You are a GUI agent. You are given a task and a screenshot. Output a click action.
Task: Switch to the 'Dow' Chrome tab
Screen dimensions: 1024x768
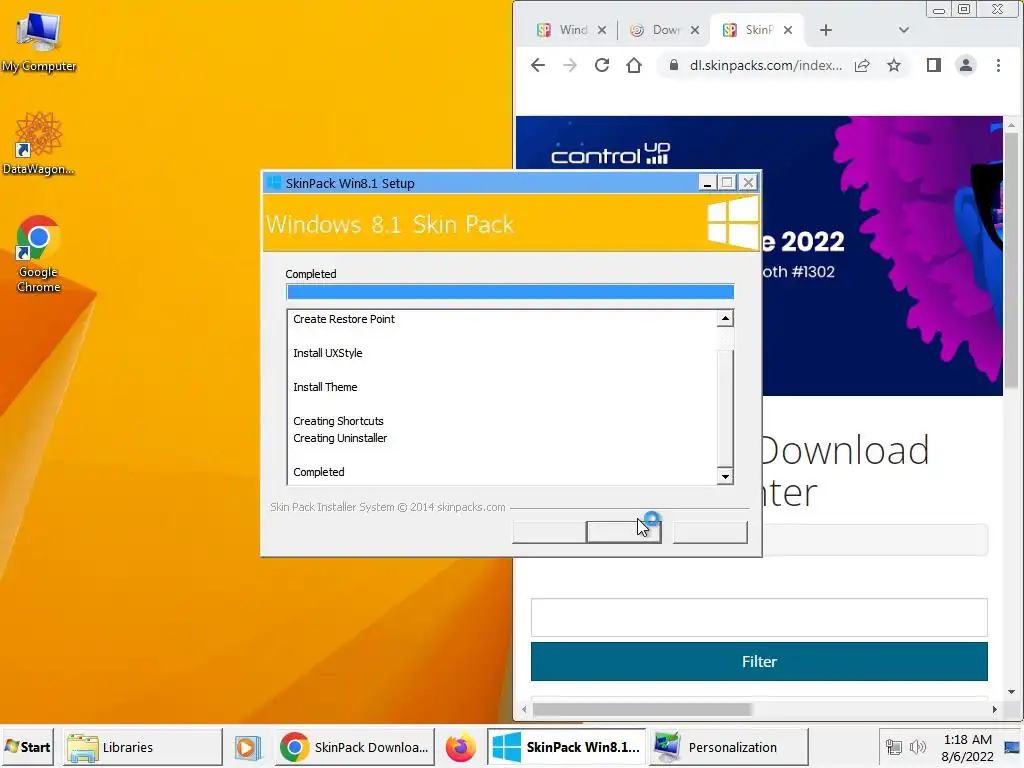tap(656, 30)
